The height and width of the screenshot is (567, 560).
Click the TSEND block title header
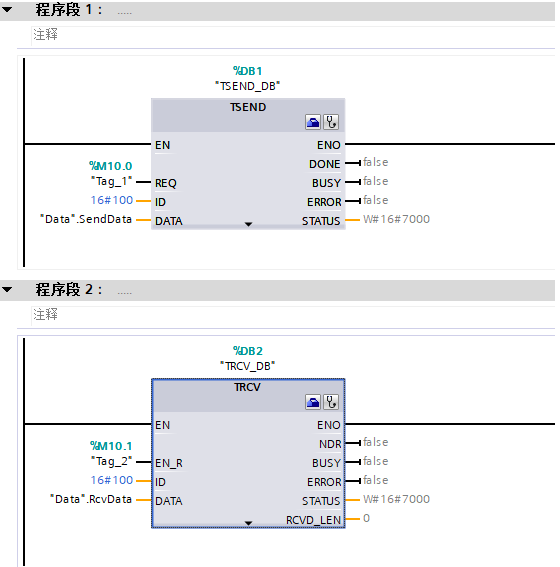coord(248,107)
